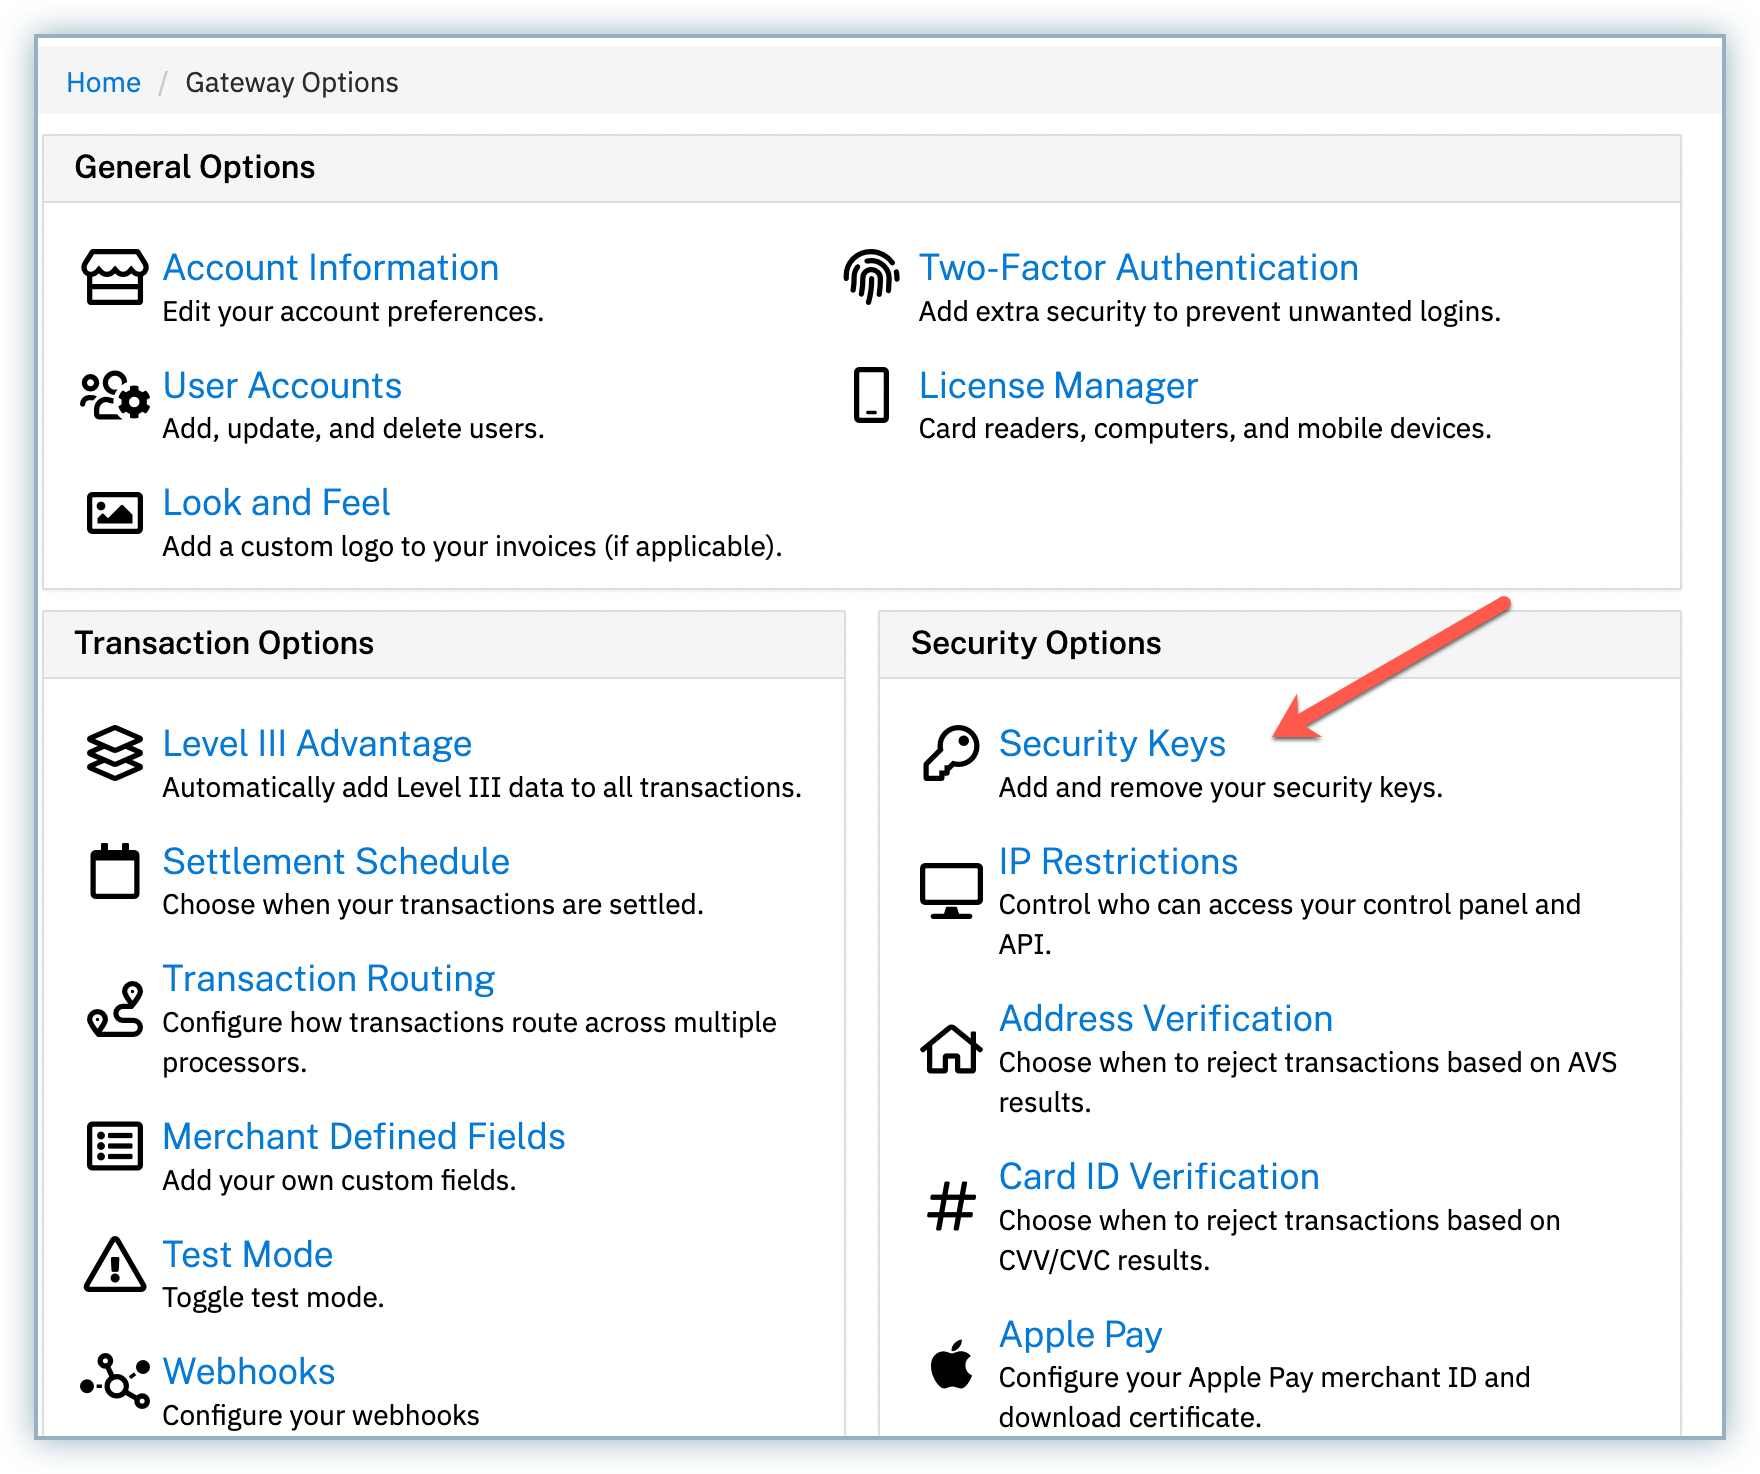Viewport: 1760px width, 1474px height.
Task: Click the fingerprint icon for Two-Factor Authentication
Action: [x=871, y=276]
